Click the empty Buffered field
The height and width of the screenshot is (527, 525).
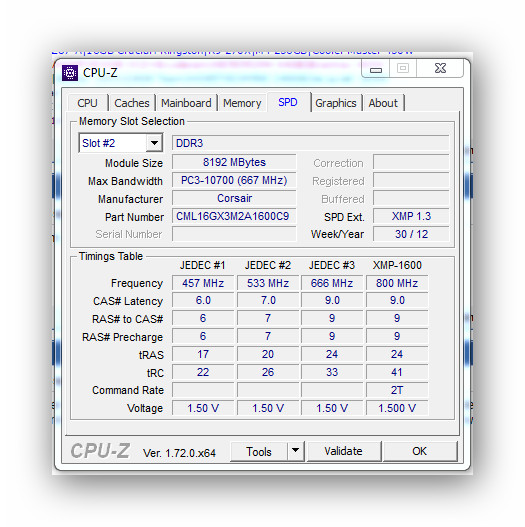point(411,198)
